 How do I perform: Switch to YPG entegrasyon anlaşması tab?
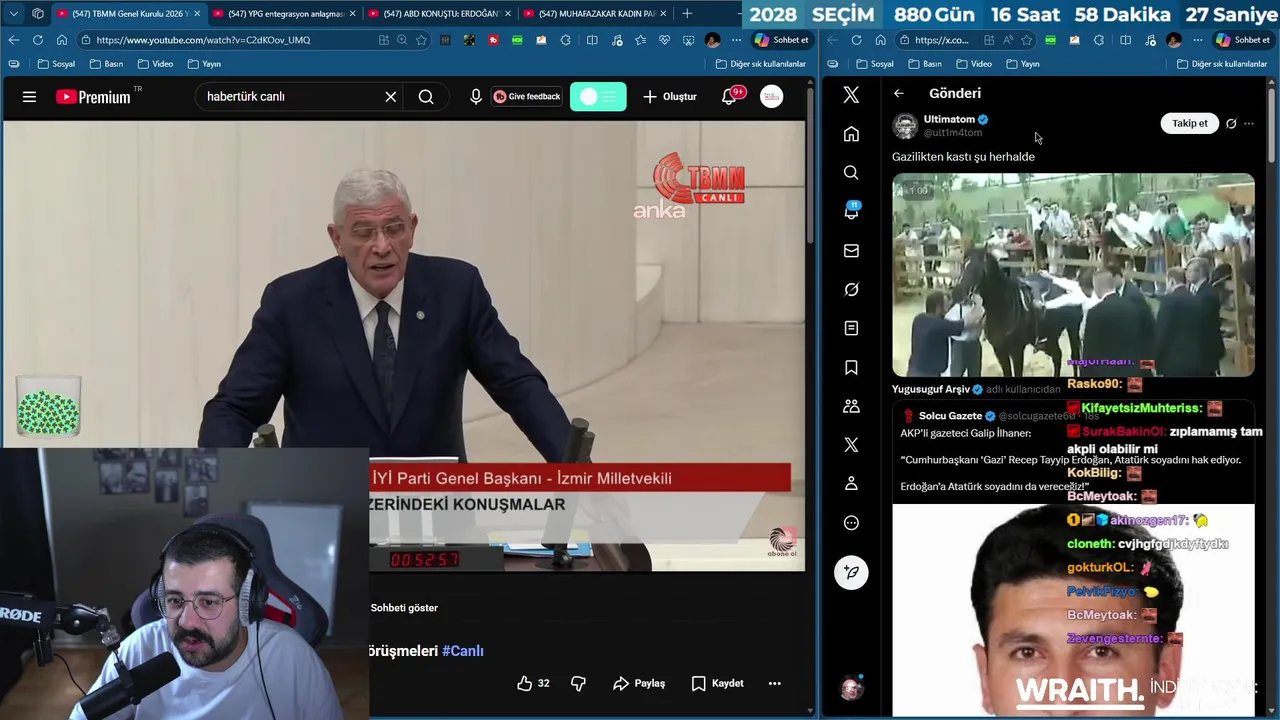click(285, 14)
